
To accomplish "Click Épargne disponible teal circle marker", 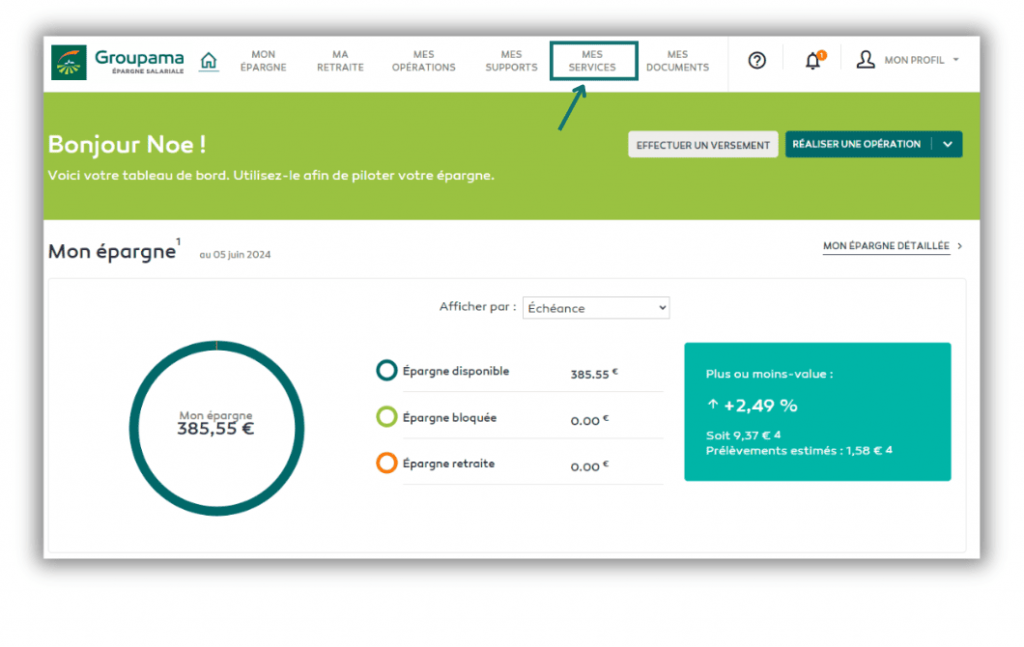I will (387, 371).
